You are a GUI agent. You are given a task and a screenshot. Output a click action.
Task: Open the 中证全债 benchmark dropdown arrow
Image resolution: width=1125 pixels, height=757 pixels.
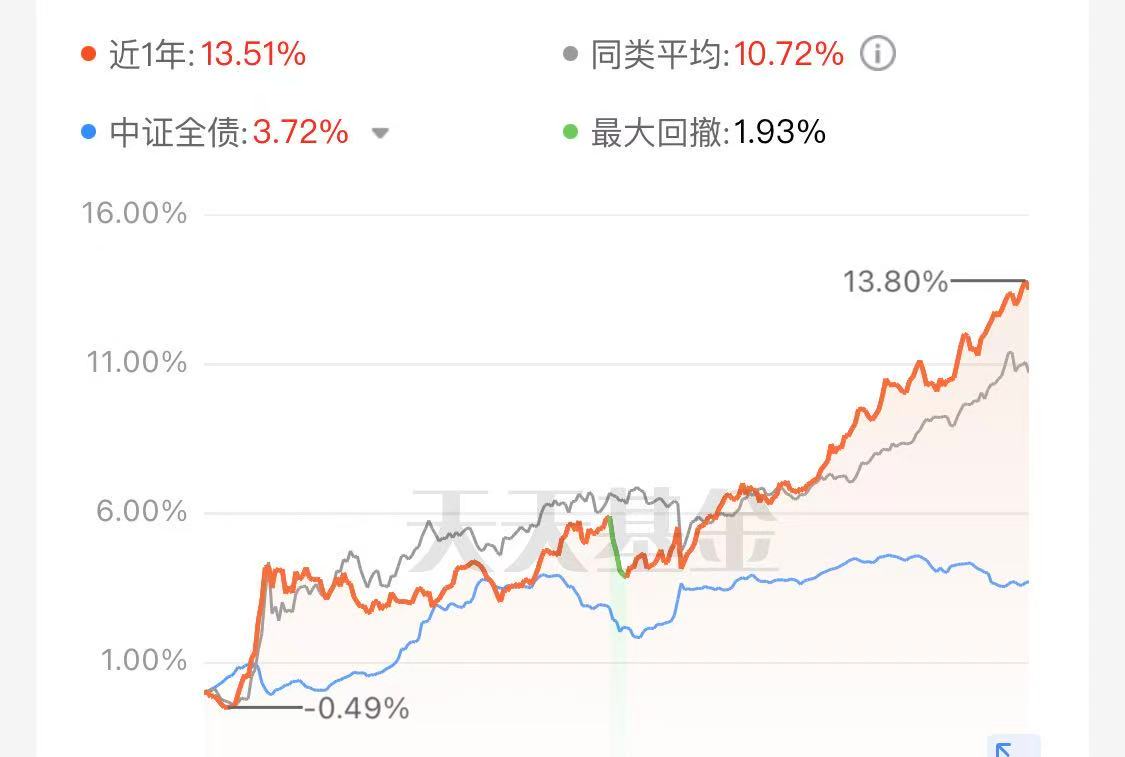380,133
